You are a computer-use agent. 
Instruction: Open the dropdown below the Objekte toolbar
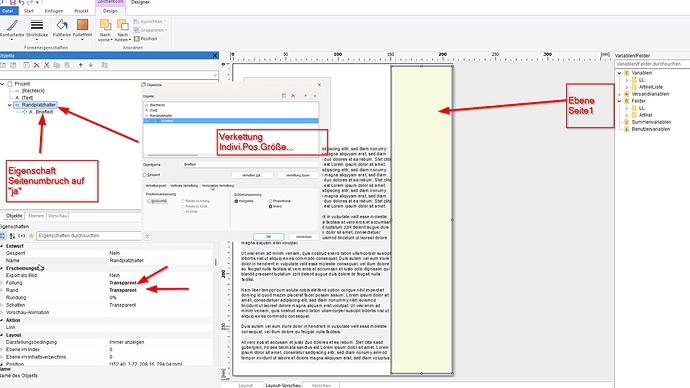point(215,75)
